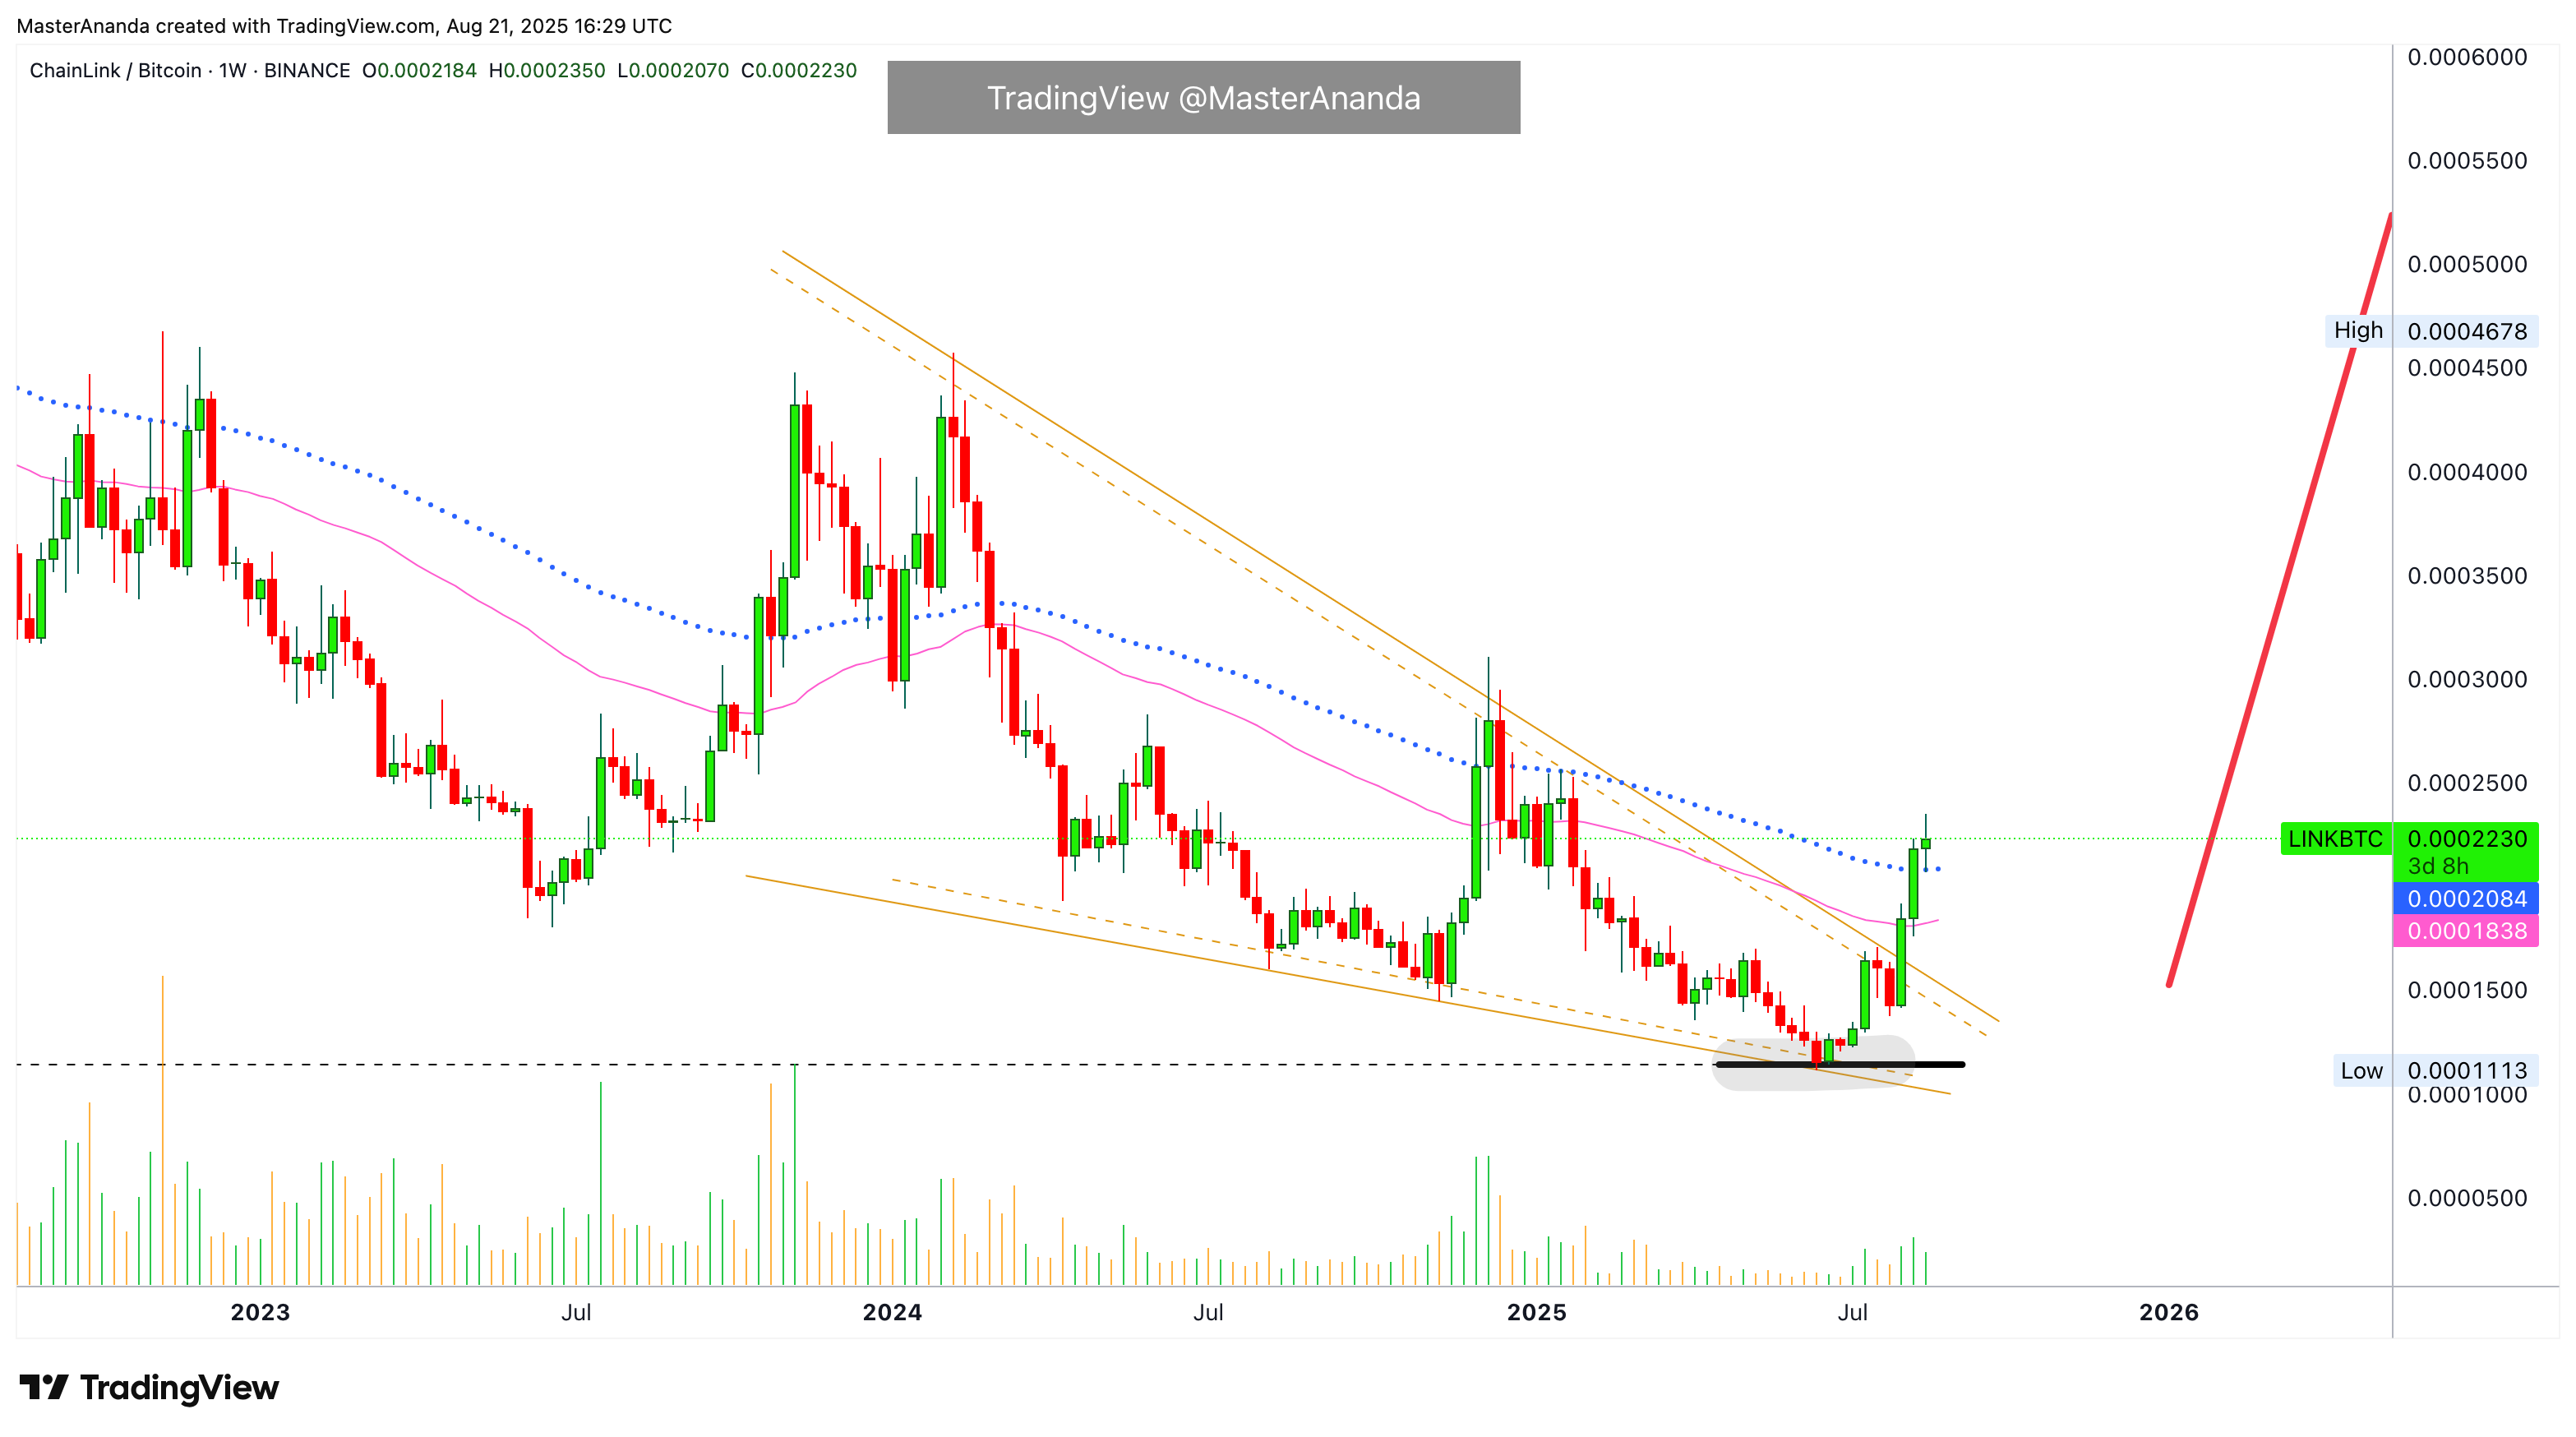Click the blue 0.0002084 moving average label

coord(2466,898)
